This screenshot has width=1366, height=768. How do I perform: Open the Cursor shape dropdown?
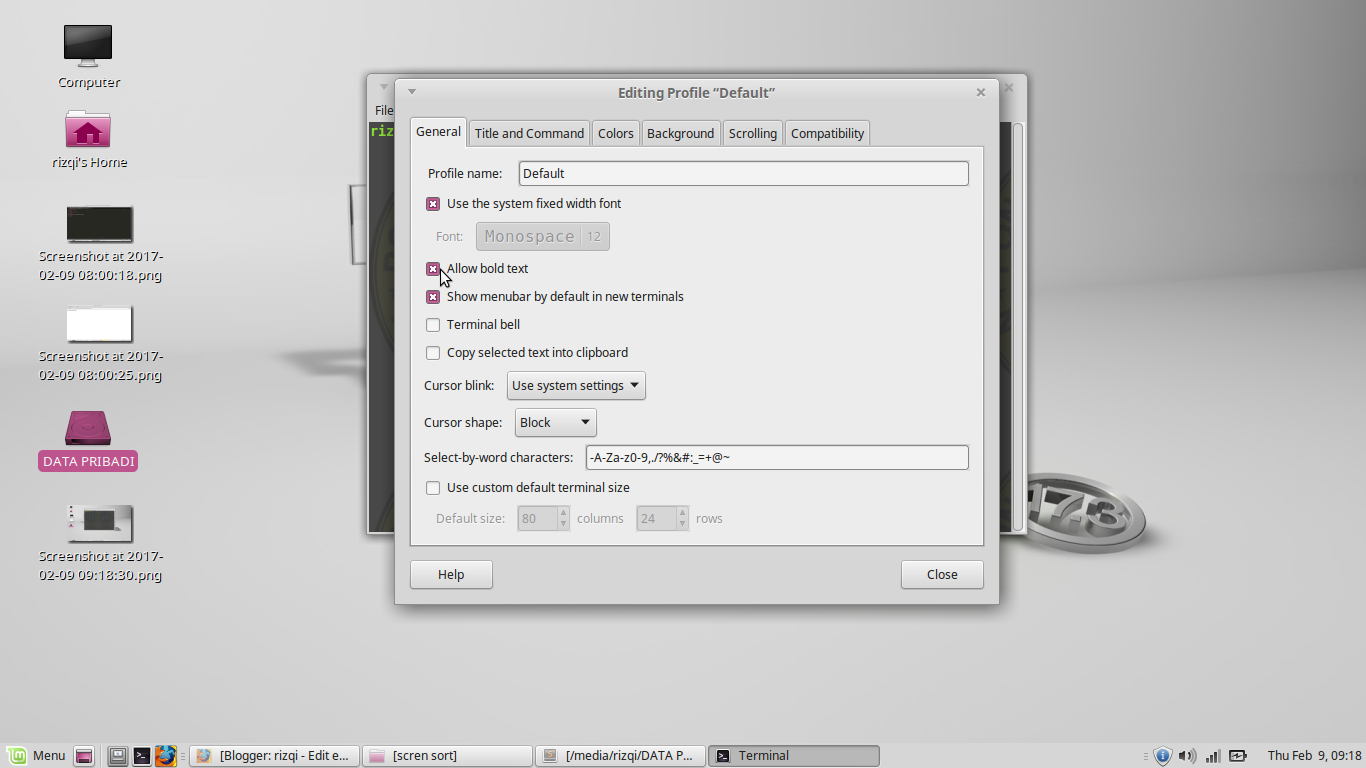click(x=555, y=422)
